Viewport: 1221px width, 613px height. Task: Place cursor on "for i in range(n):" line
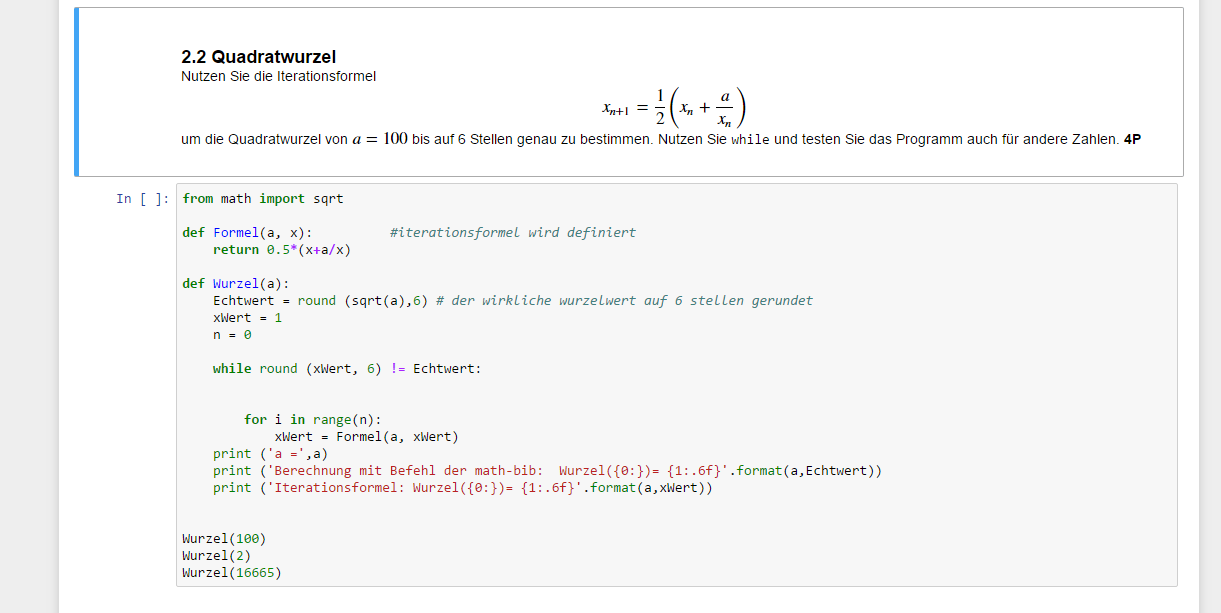point(312,420)
